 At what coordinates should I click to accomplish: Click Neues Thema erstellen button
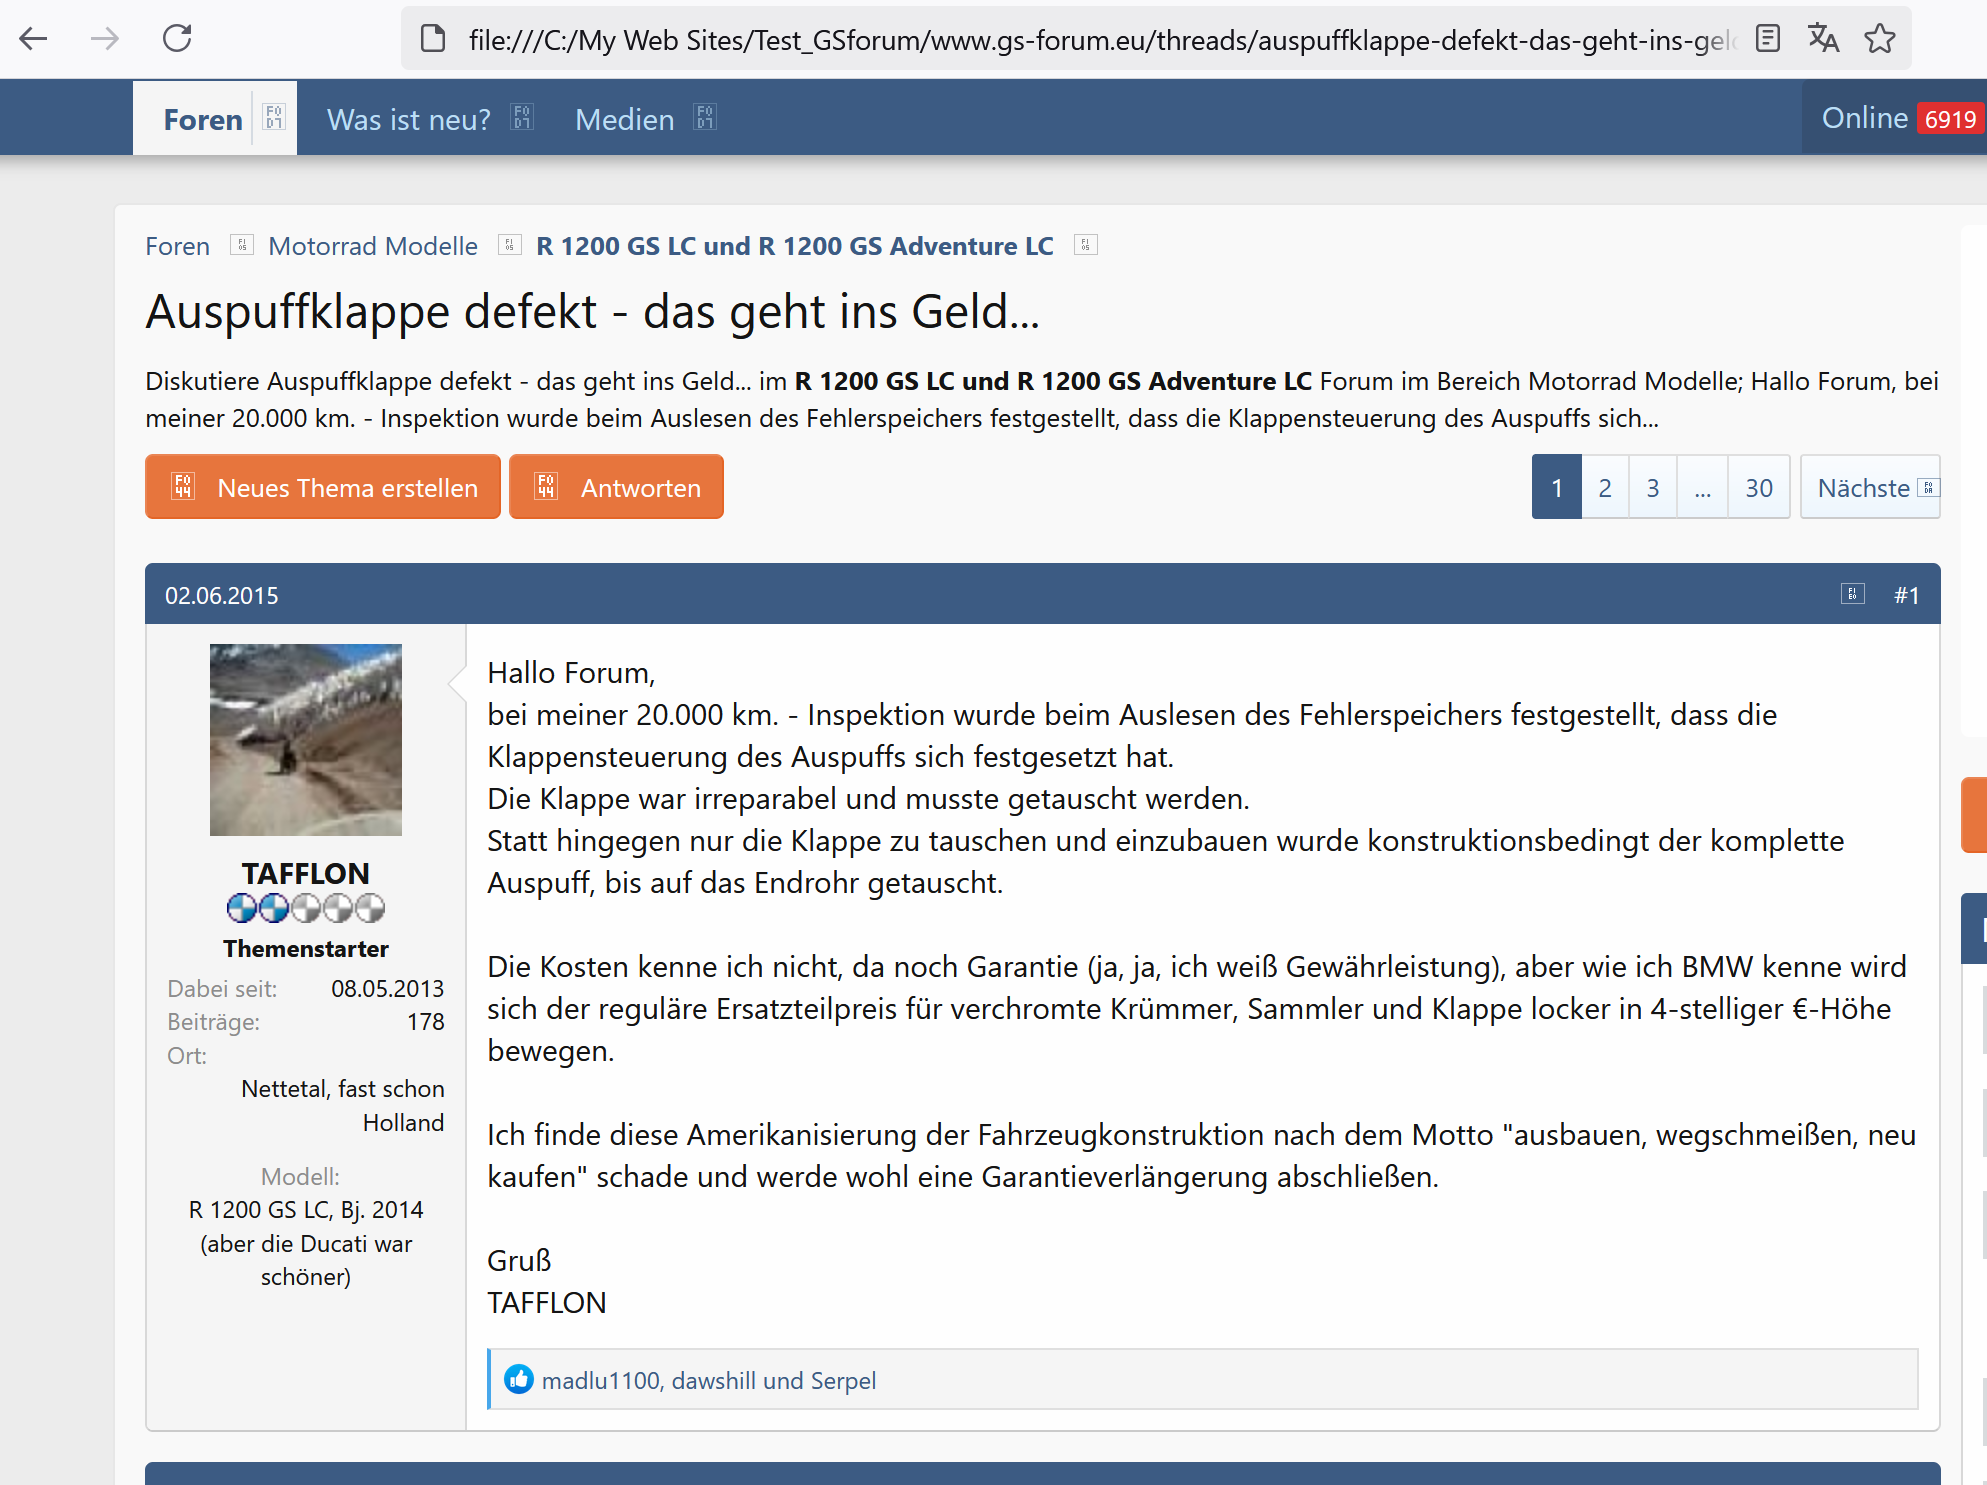[323, 487]
